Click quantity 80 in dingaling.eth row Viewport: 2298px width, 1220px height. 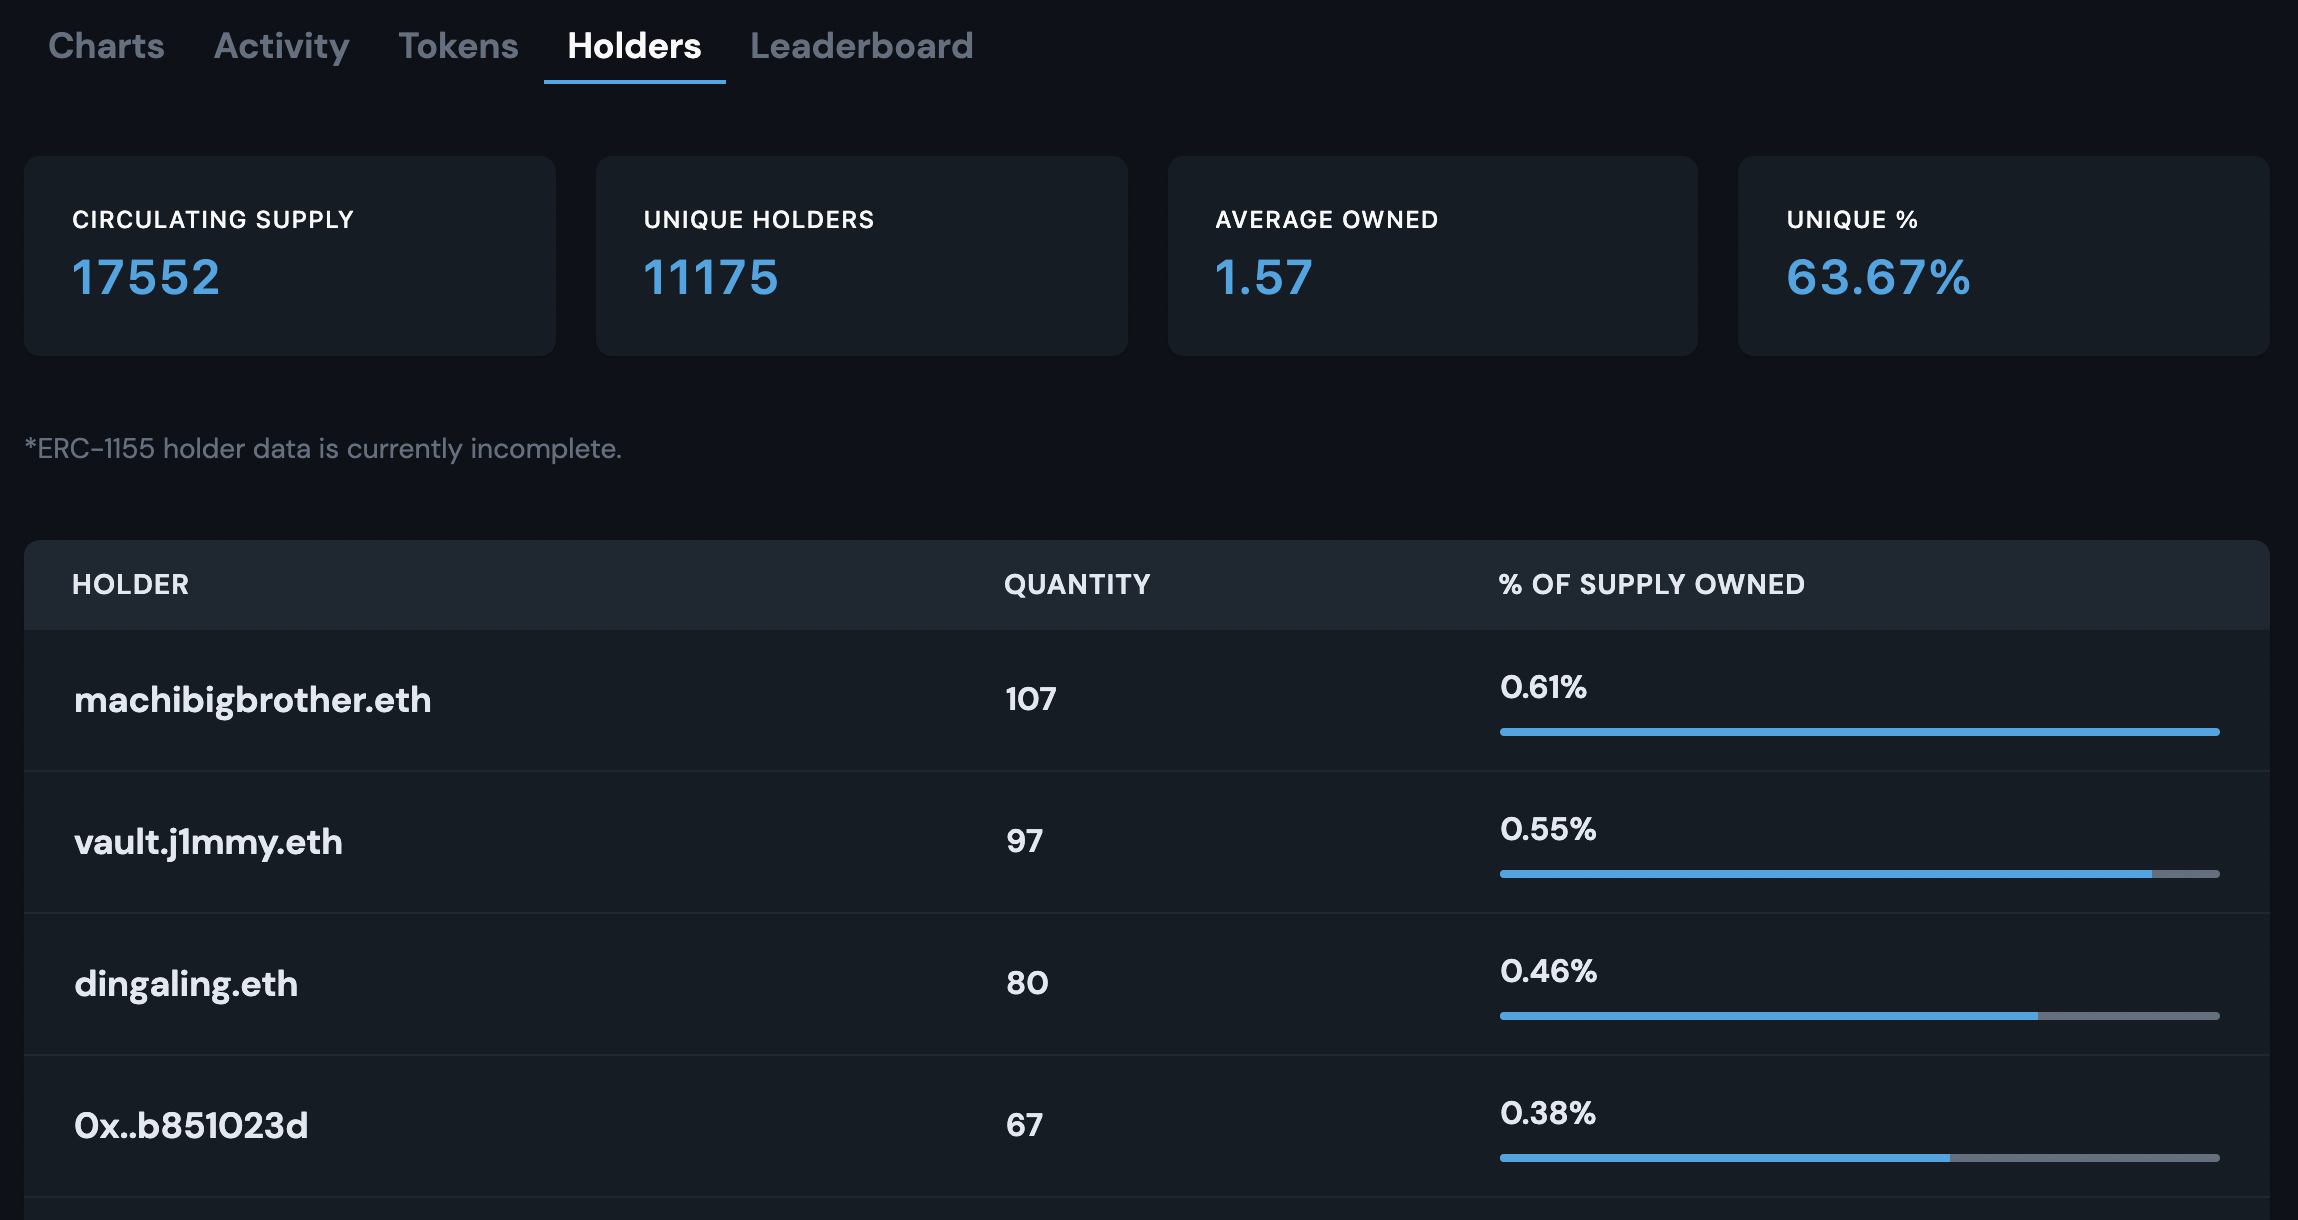pyautogui.click(x=1027, y=982)
